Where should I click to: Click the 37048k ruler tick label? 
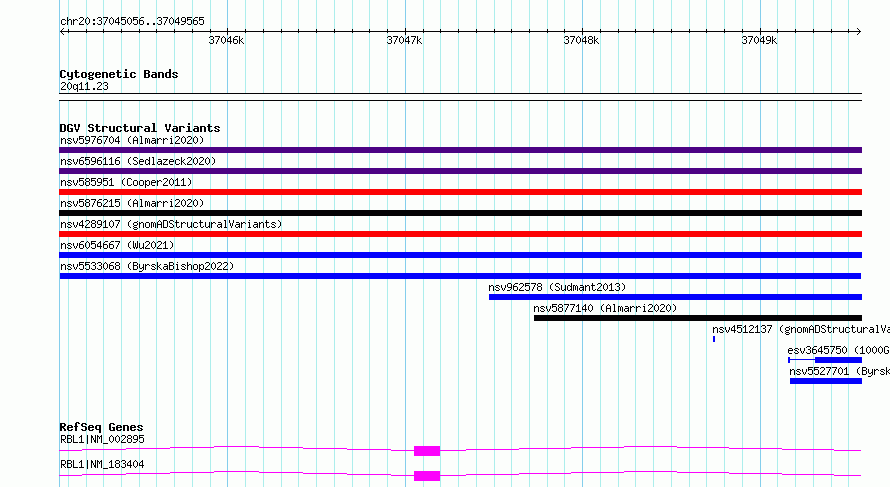[581, 40]
